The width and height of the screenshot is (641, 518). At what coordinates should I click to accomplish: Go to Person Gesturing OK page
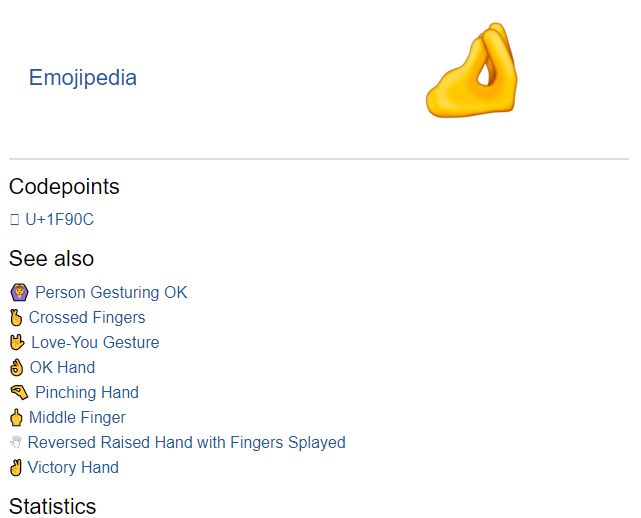pos(111,293)
